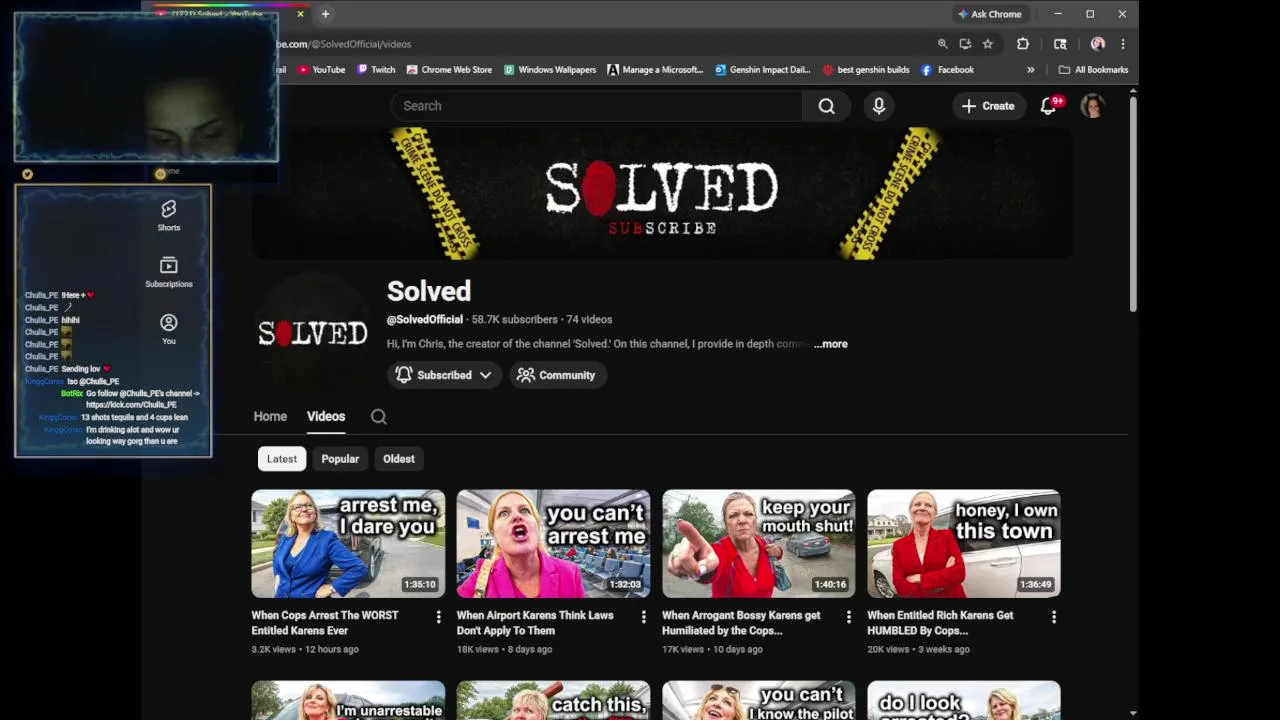Open a new browser tab
1280x720 pixels.
pos(325,14)
